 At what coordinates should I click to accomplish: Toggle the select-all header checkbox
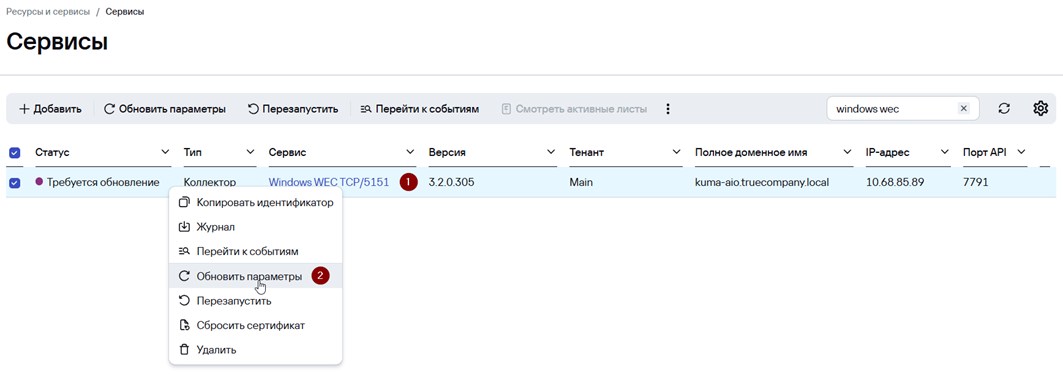click(14, 153)
